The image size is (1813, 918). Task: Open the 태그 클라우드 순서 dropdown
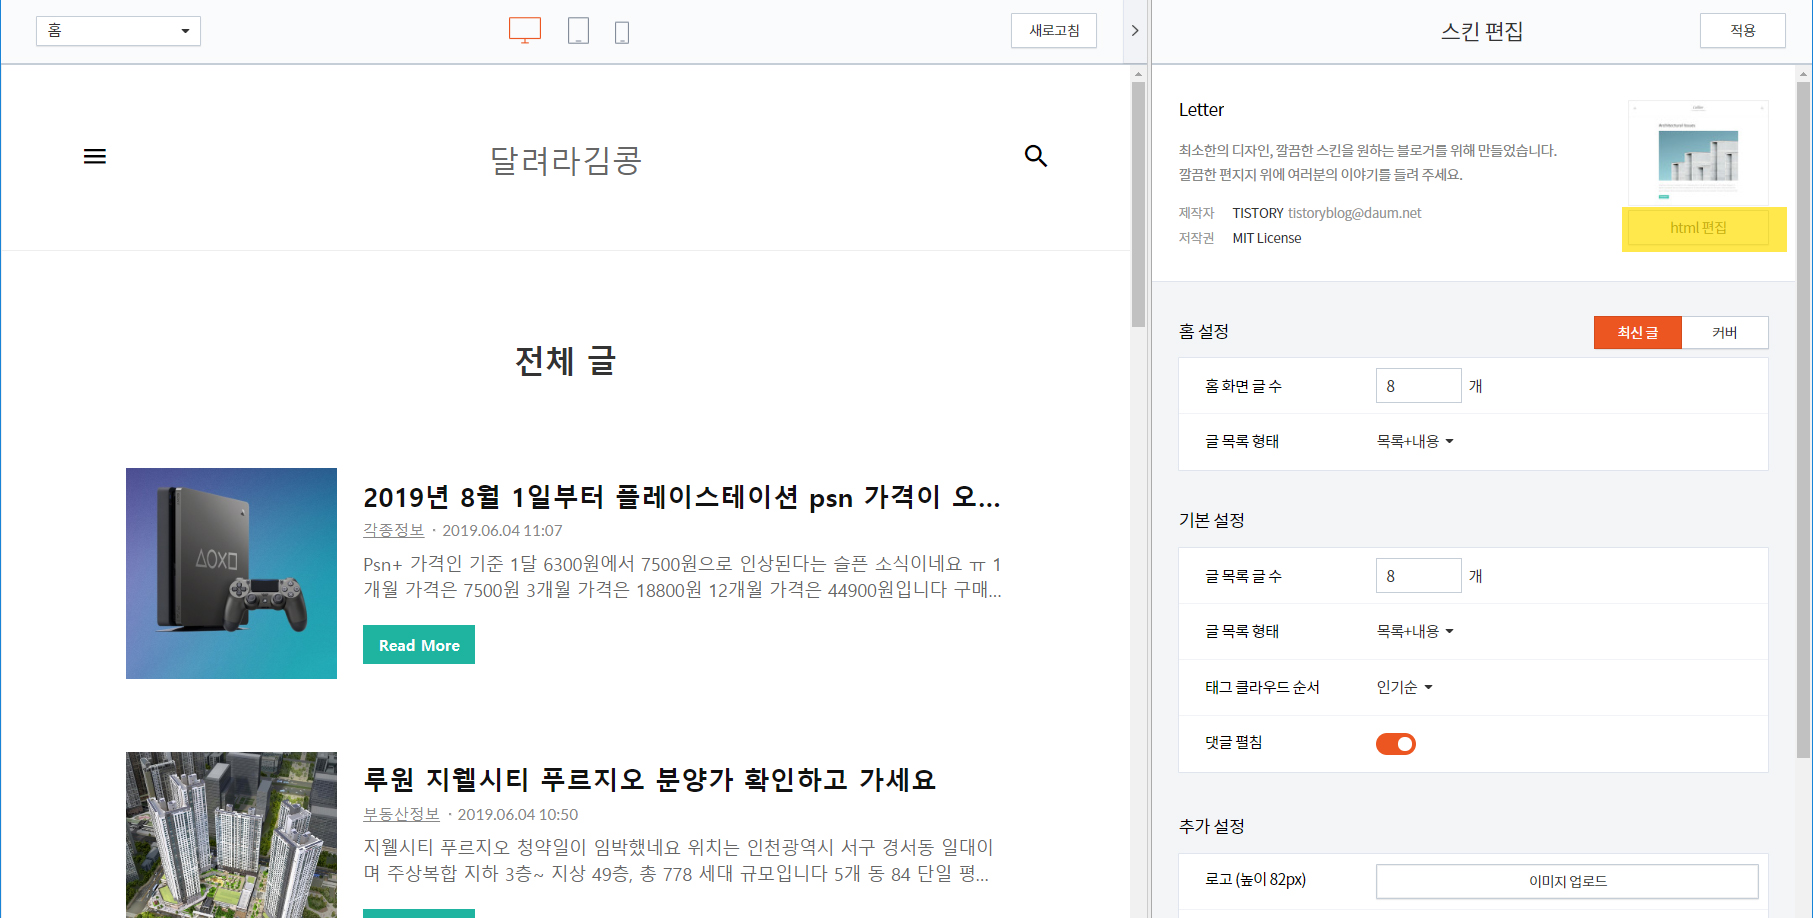[x=1404, y=687]
